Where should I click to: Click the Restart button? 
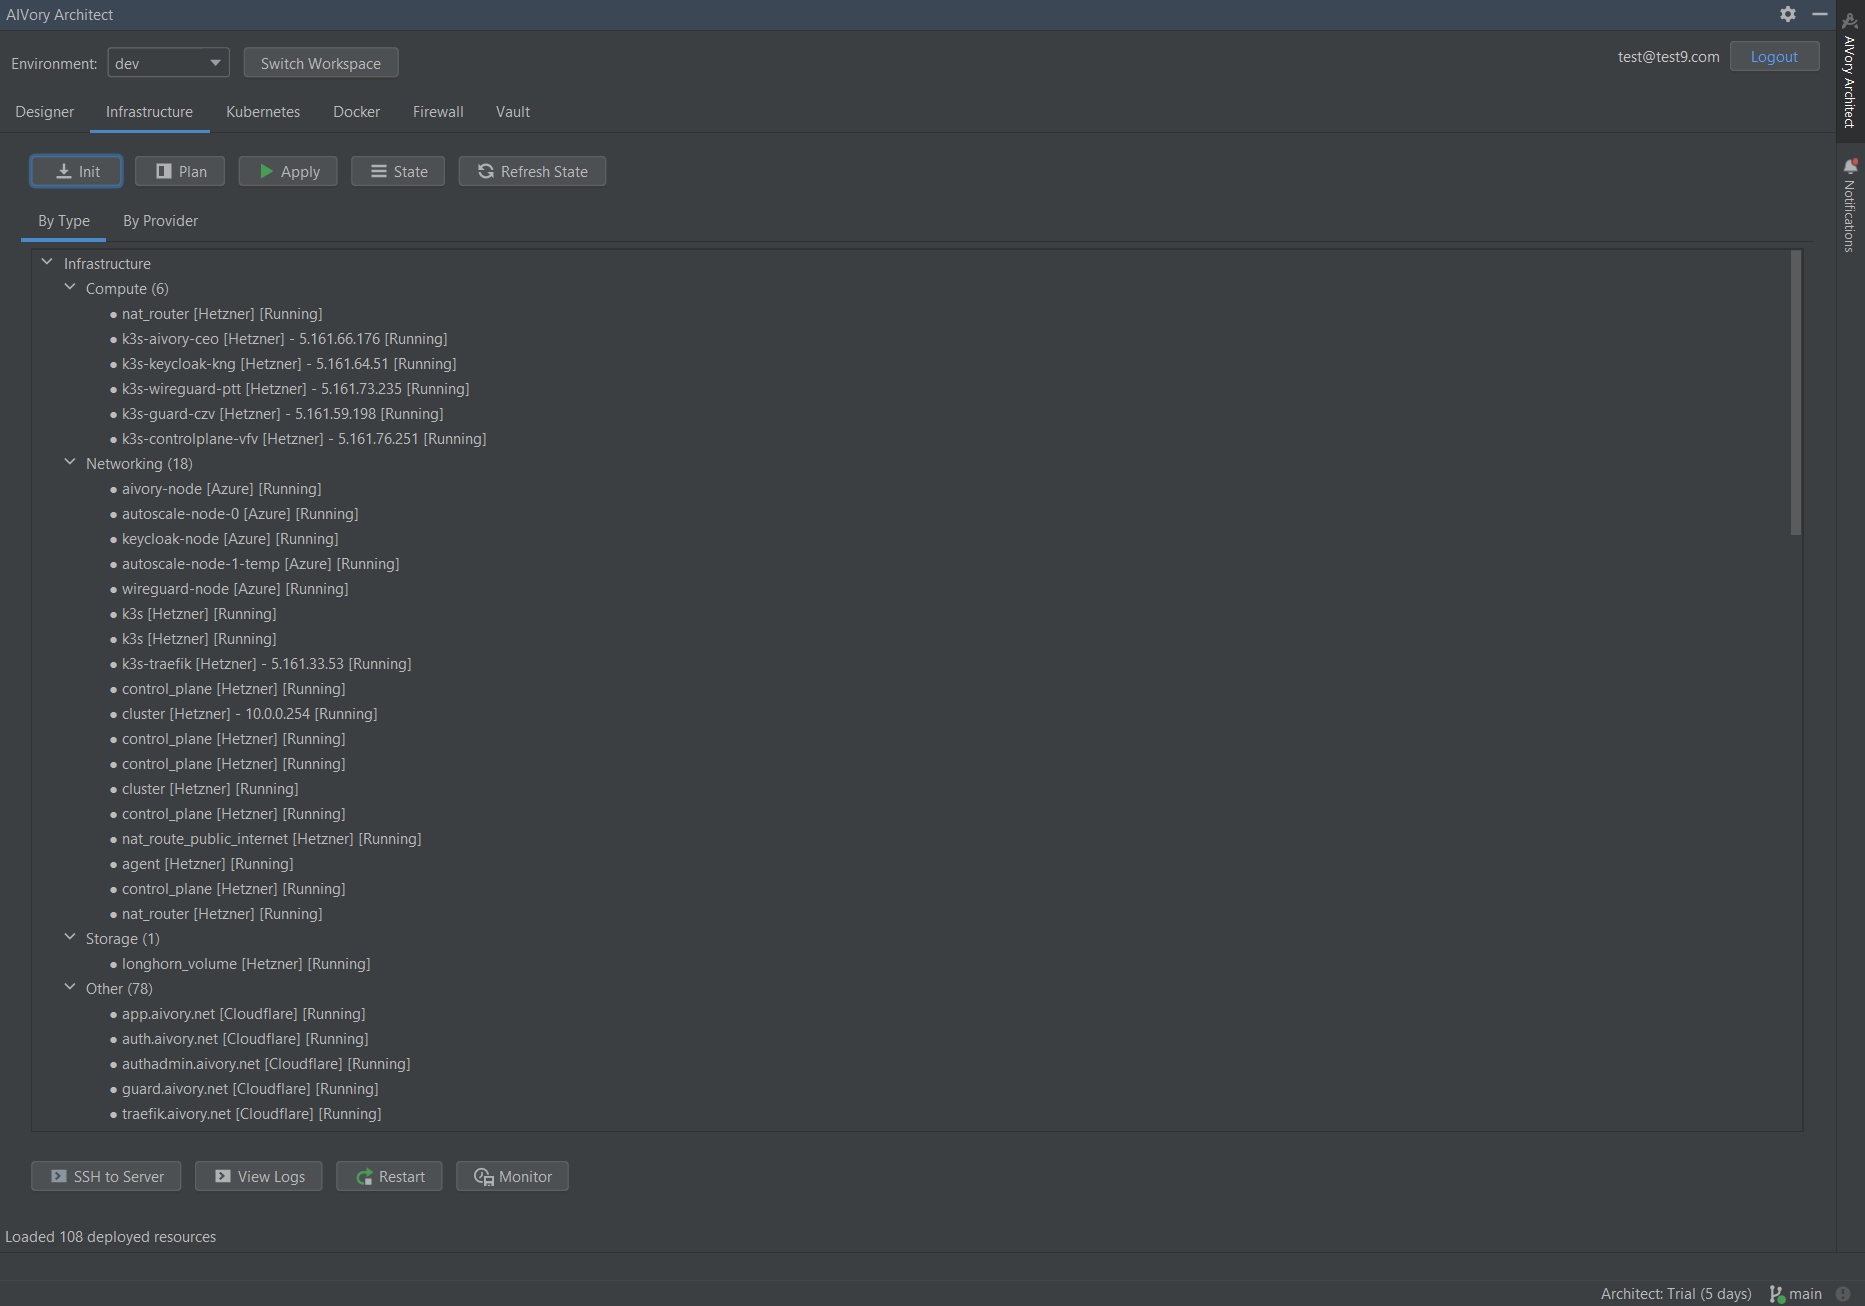[390, 1176]
